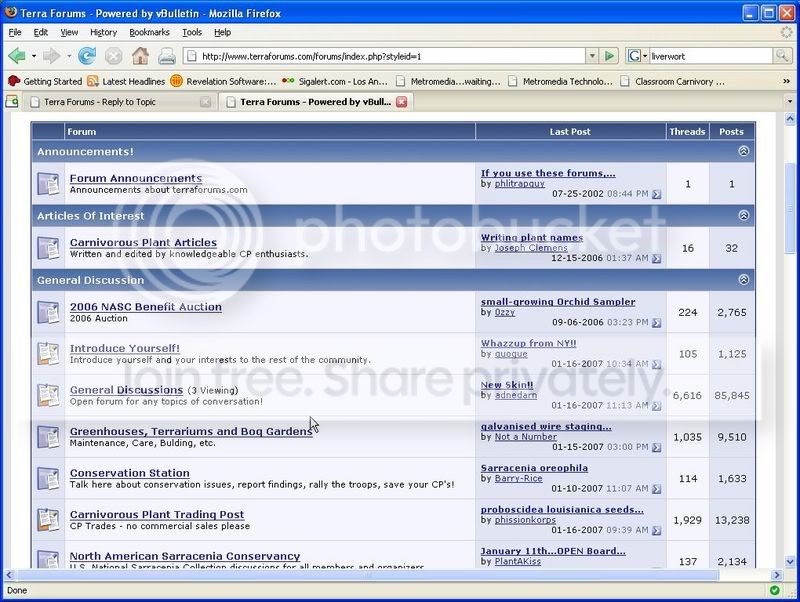Viewport: 800px width, 602px height.
Task: Switch to Terra Forums - Reply to Topic tab
Action: coord(120,102)
